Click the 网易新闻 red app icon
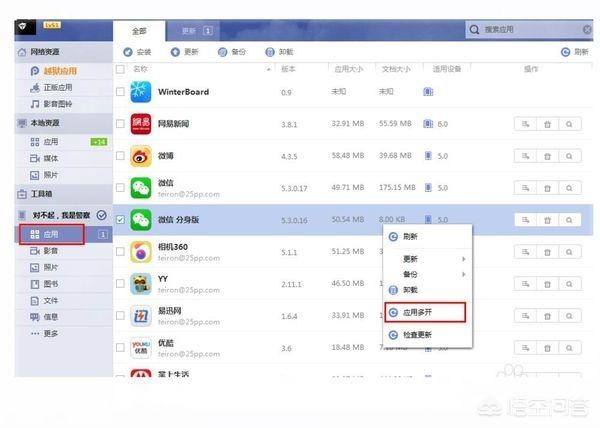Screen dimensions: 600x428 [x=141, y=124]
